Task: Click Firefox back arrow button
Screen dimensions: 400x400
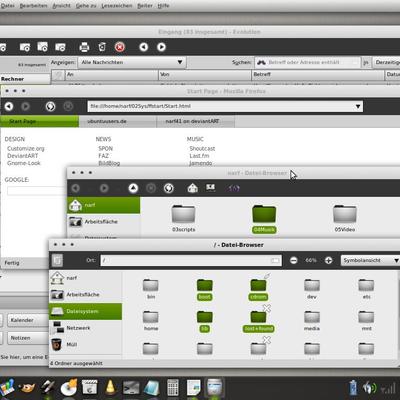Action: [9, 106]
